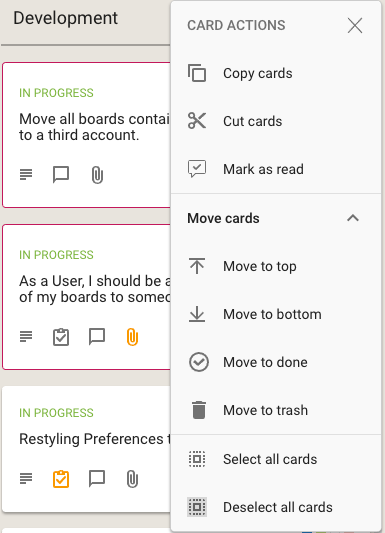Toggle selection of Move all boards card
The image size is (385, 533).
tap(86, 135)
